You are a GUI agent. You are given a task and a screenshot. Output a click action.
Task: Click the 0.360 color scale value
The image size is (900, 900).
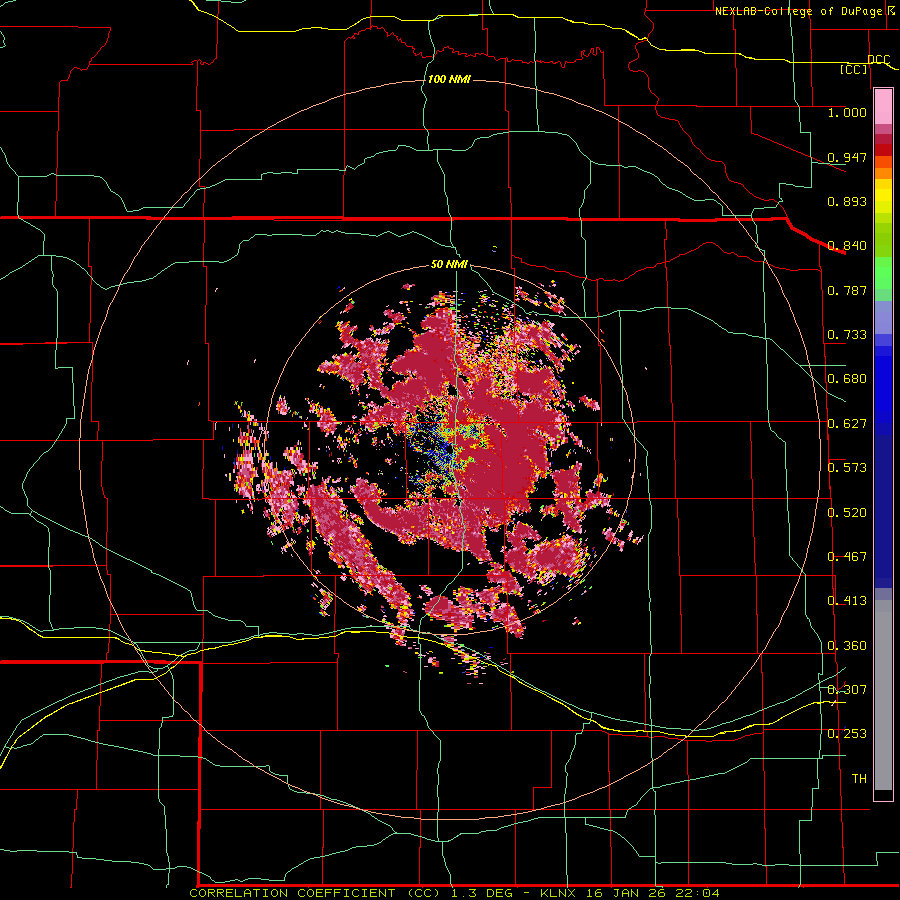point(847,646)
